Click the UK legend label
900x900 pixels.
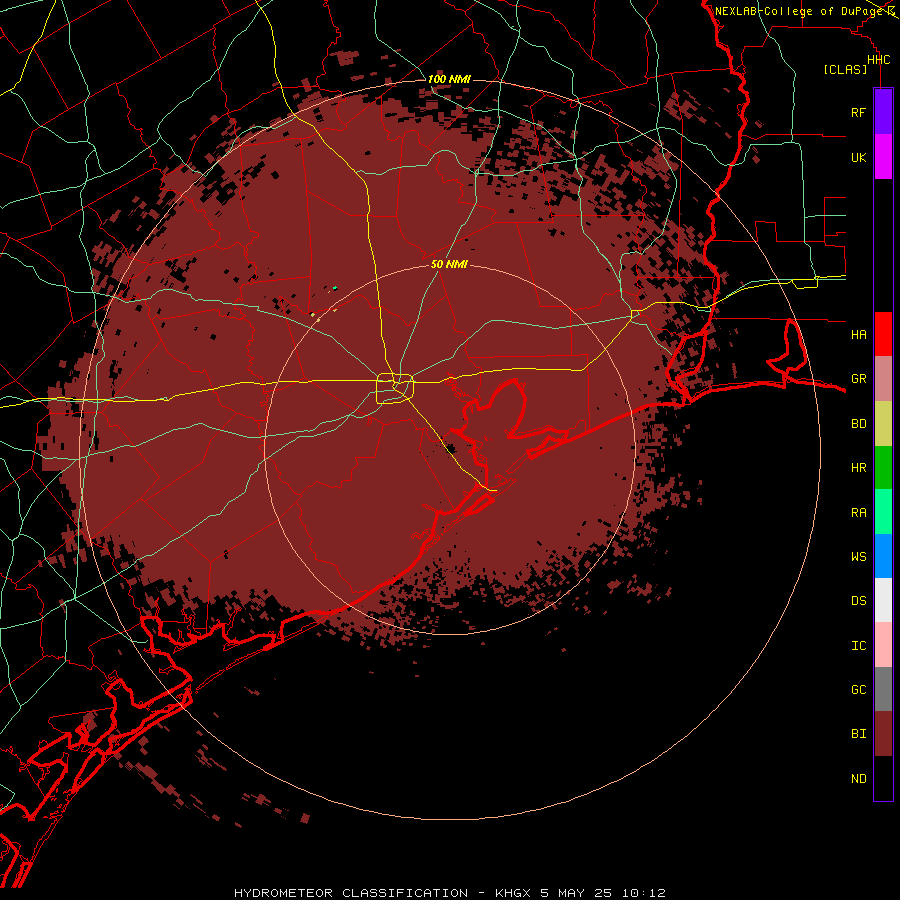pyautogui.click(x=858, y=158)
